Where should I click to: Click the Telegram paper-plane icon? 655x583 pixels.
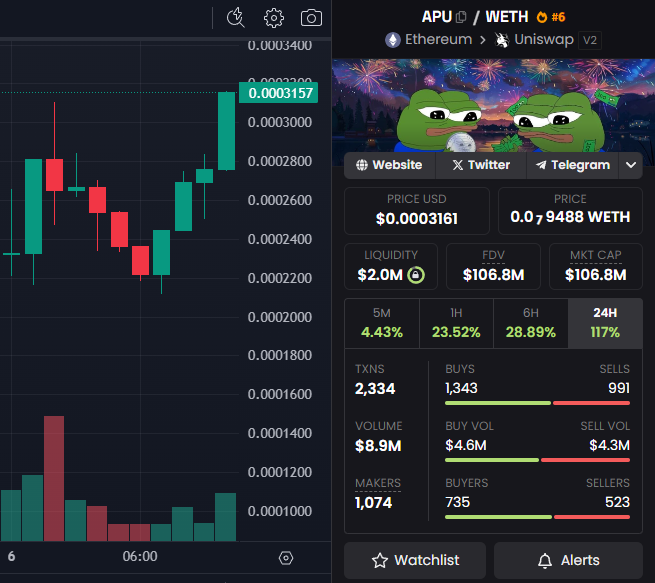541,165
